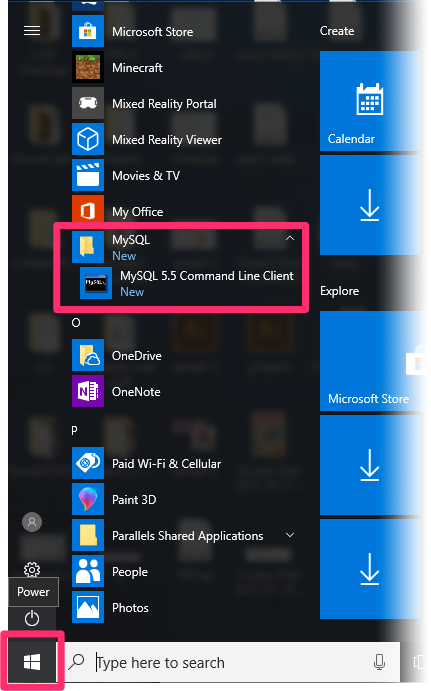
Task: Select the letter P section header
Action: tap(74, 430)
